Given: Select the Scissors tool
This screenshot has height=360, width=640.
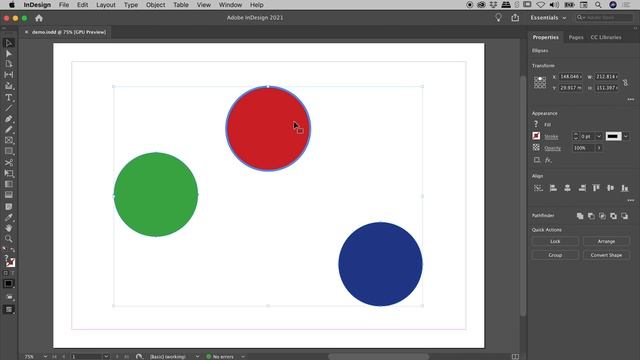Looking at the screenshot, I should 9,162.
